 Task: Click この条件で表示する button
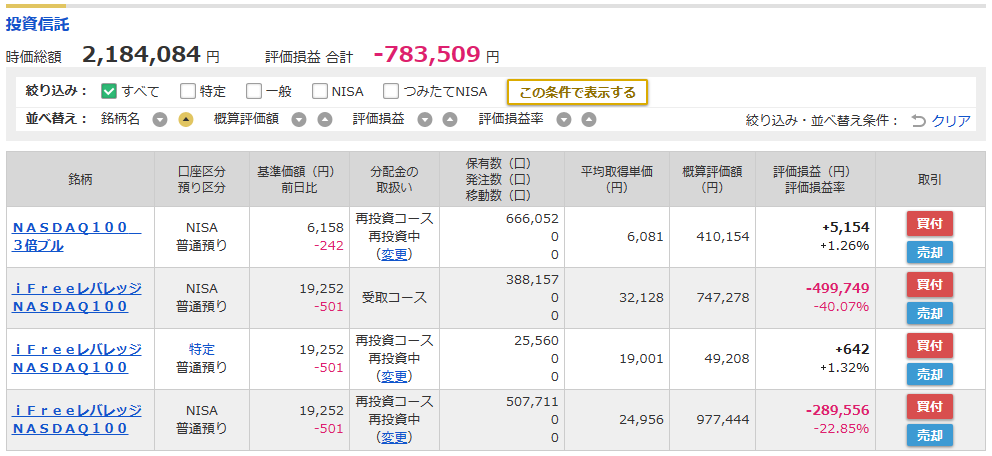point(577,92)
